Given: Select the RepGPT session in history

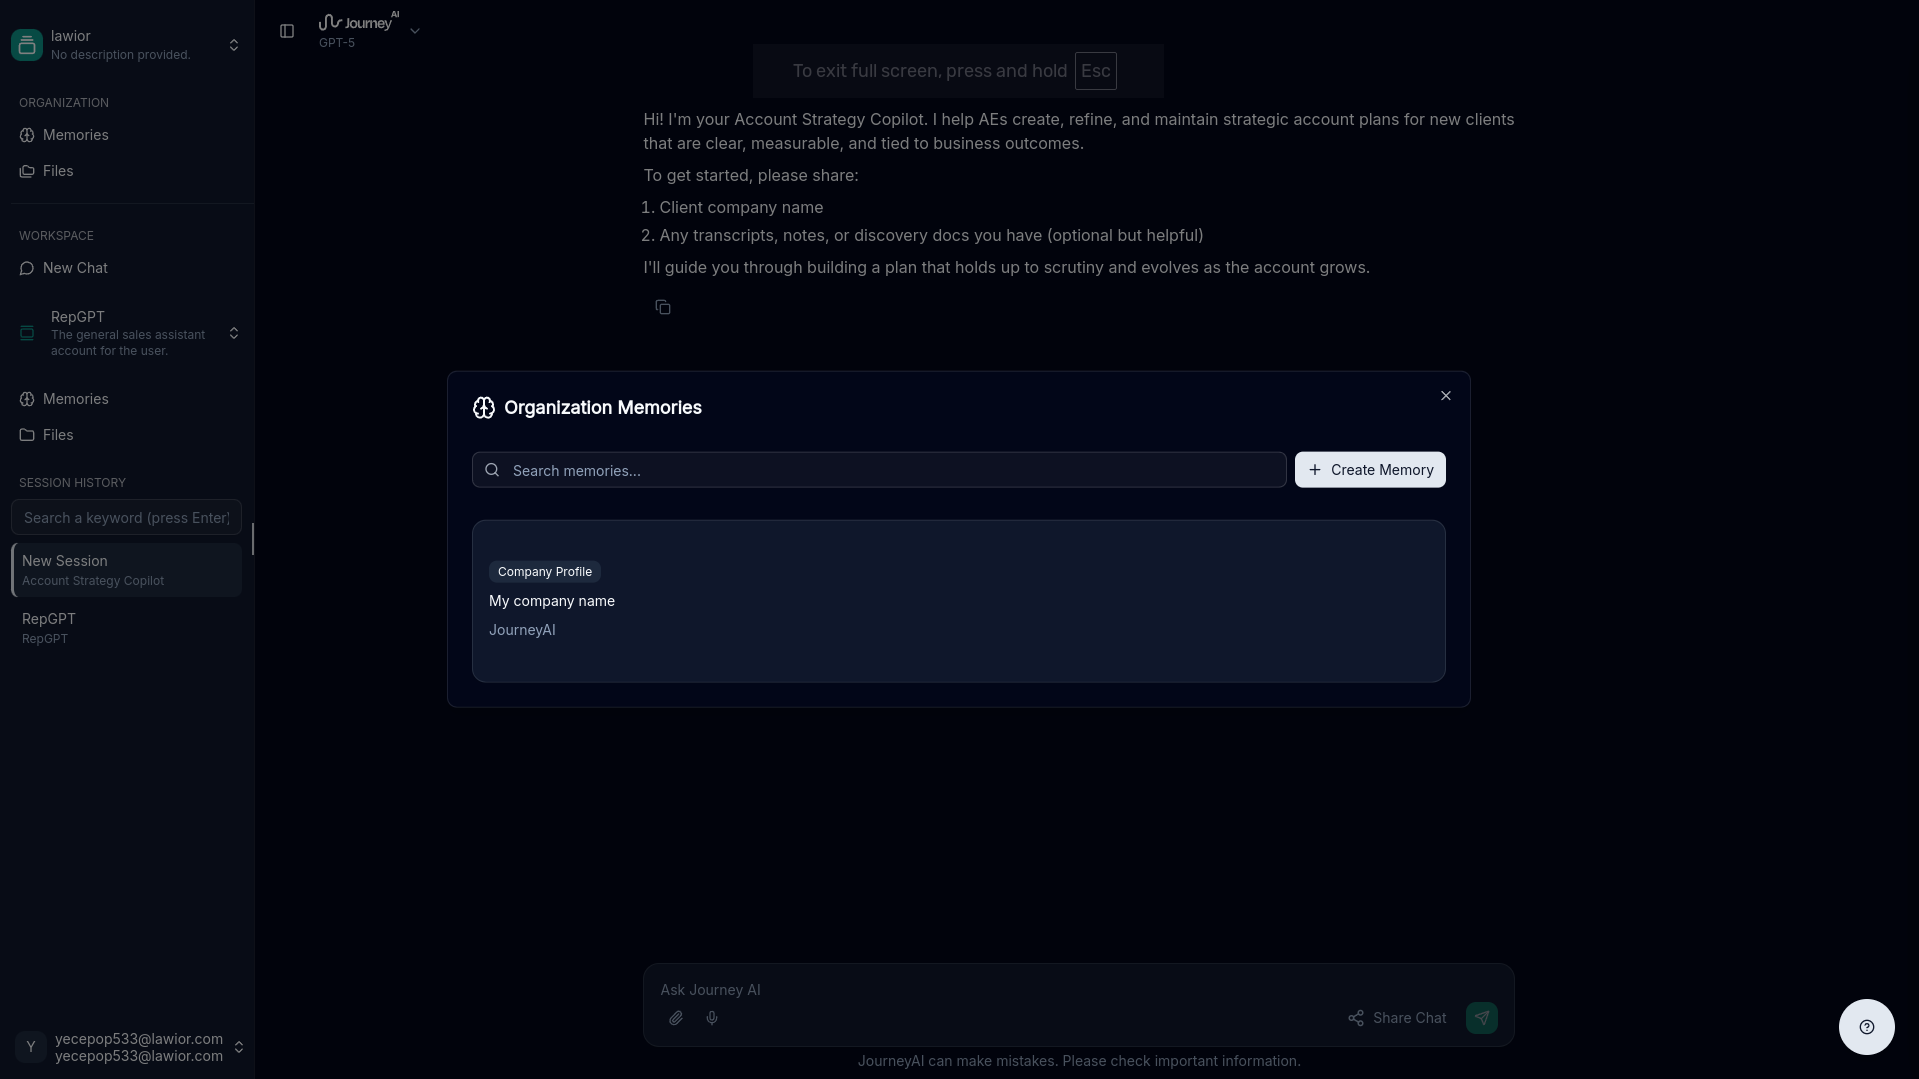Looking at the screenshot, I should pos(126,628).
